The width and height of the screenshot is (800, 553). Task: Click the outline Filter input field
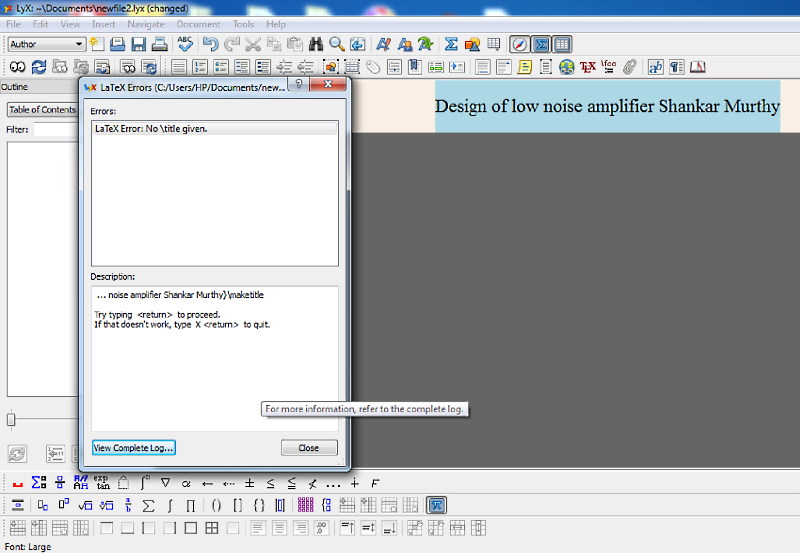[56, 130]
